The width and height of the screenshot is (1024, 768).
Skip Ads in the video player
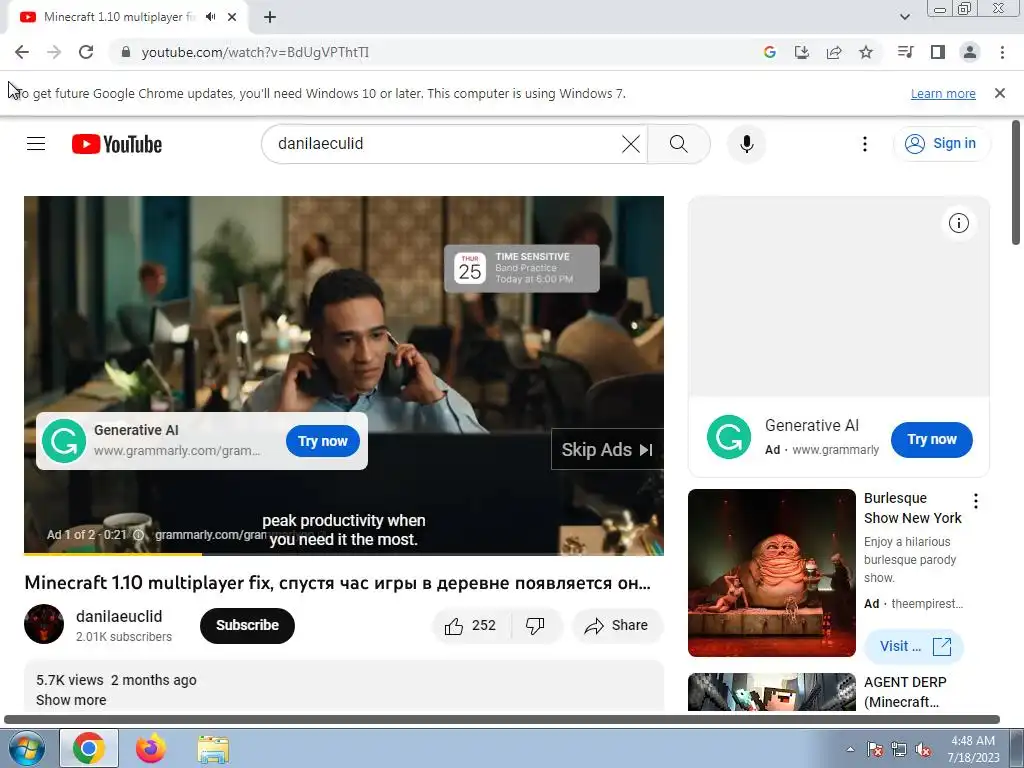pyautogui.click(x=607, y=449)
